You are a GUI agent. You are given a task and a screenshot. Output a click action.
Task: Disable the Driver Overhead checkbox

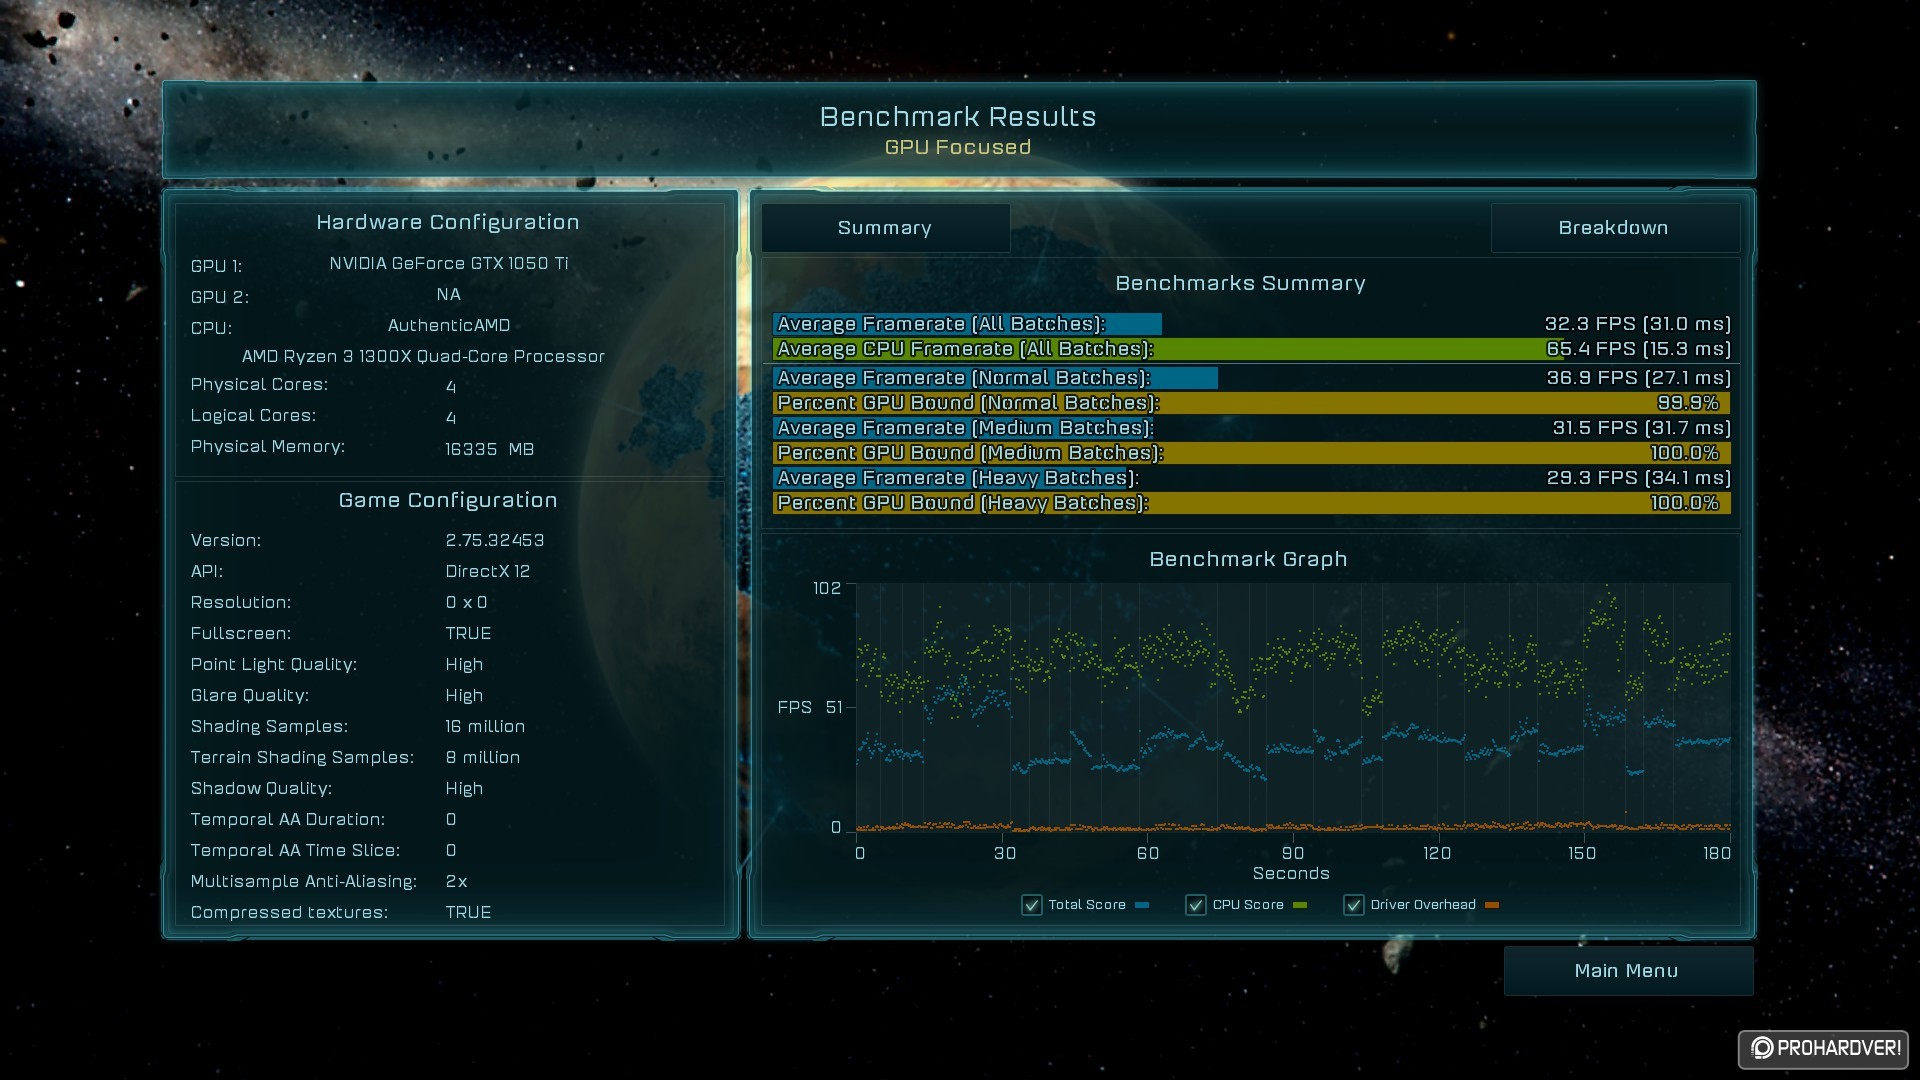1354,905
